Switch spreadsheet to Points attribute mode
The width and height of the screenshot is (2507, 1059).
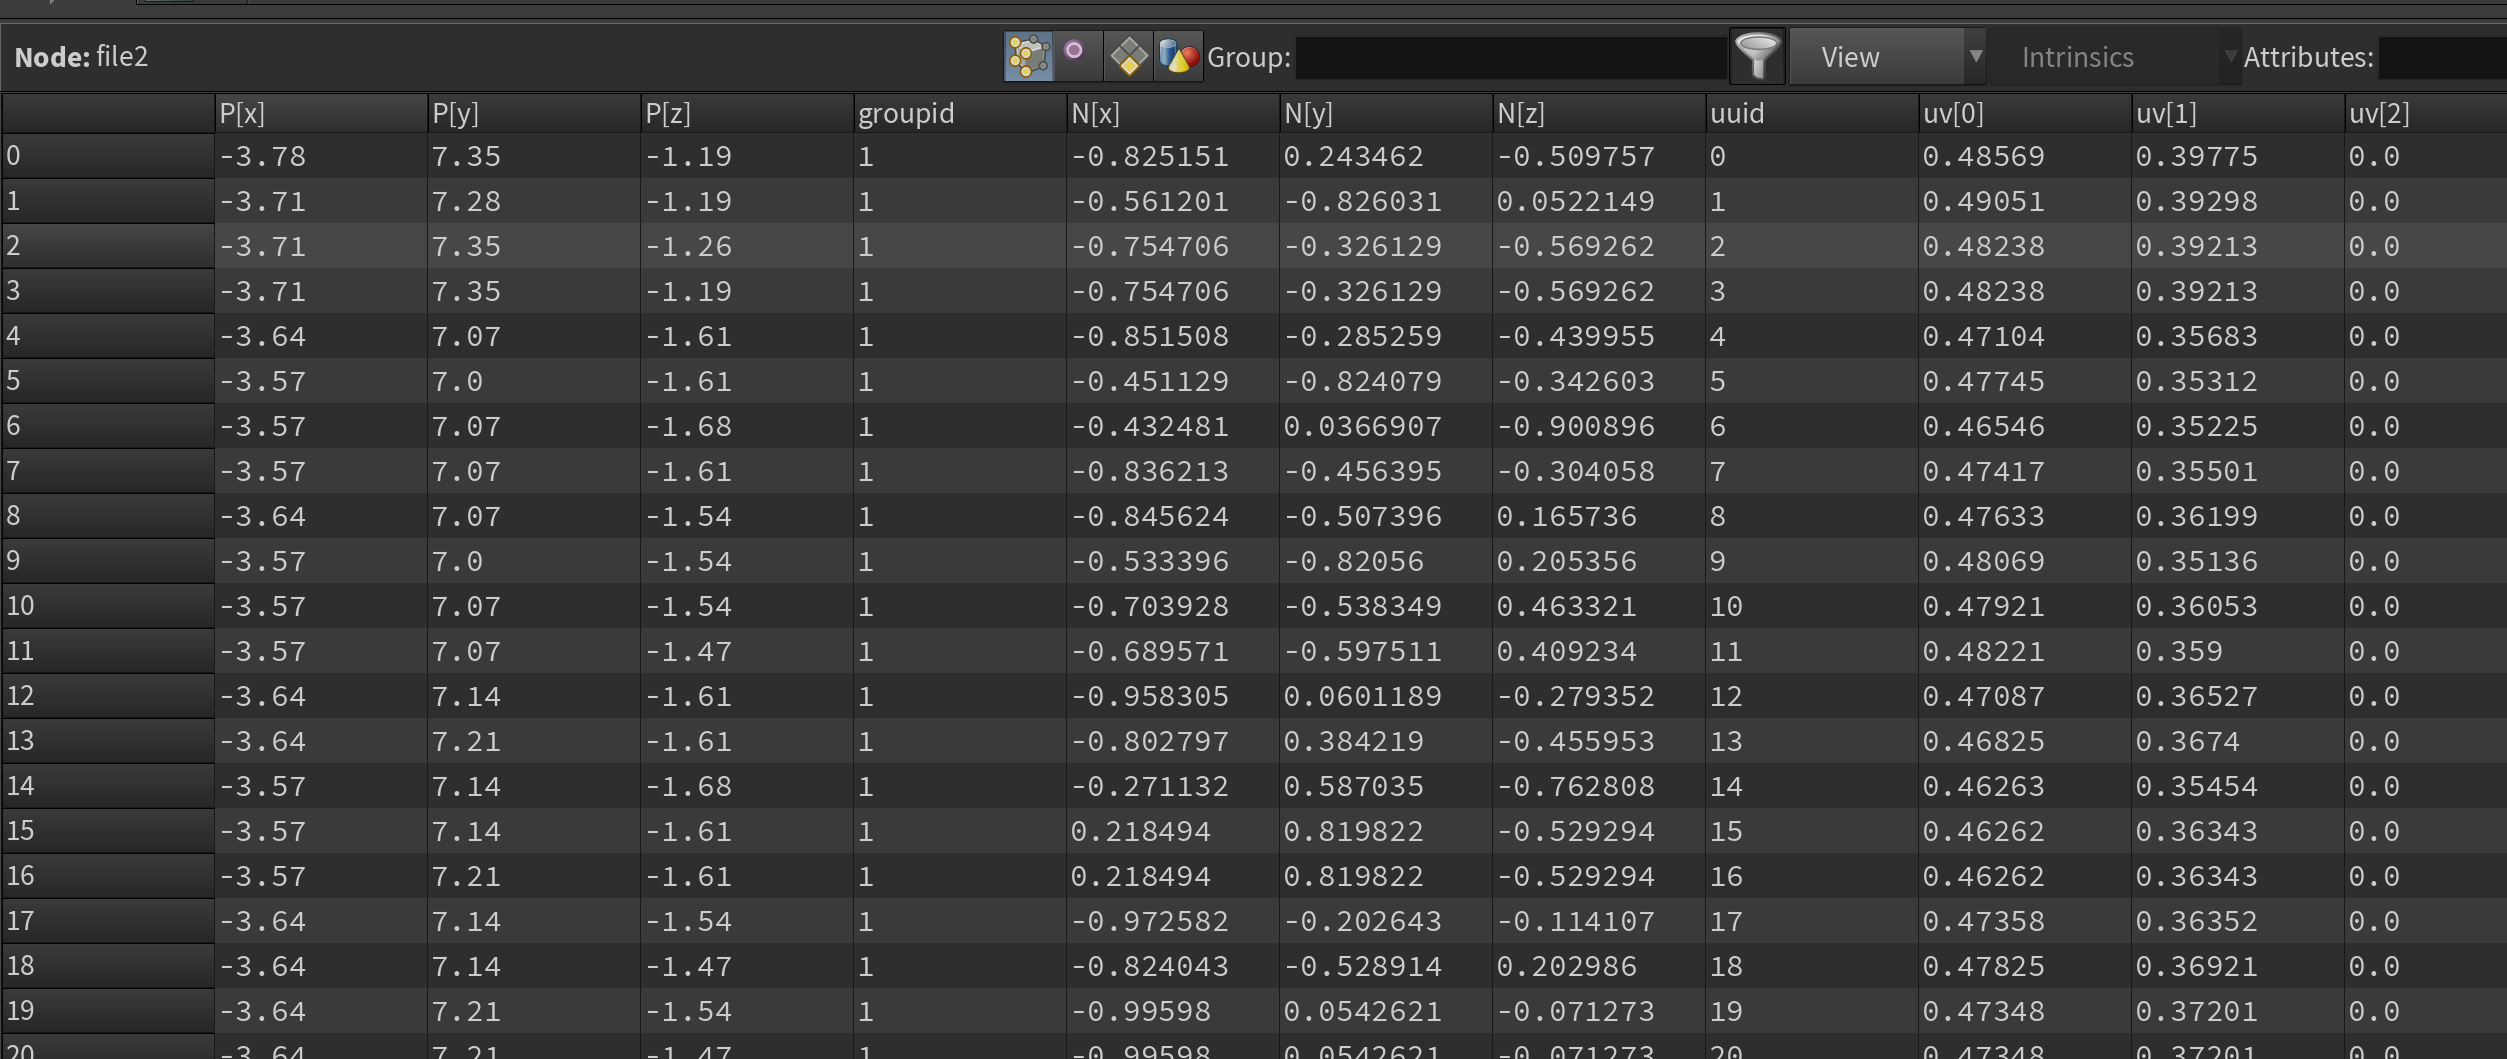point(1028,56)
